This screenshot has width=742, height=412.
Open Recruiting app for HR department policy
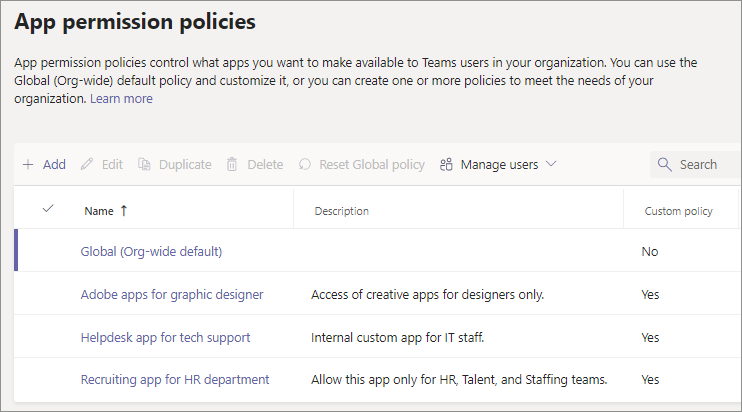click(x=175, y=379)
